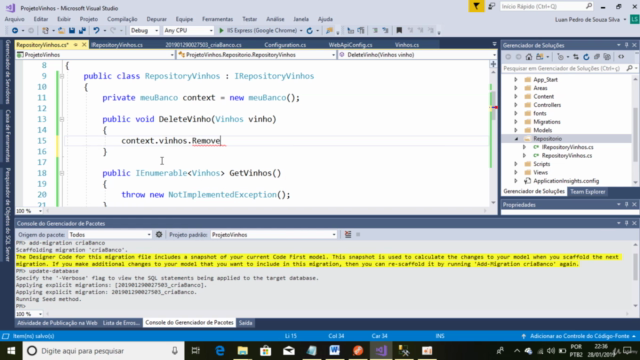The image size is (640, 360).
Task: Open Package Manager Console settings gear
Action: pos(159,235)
